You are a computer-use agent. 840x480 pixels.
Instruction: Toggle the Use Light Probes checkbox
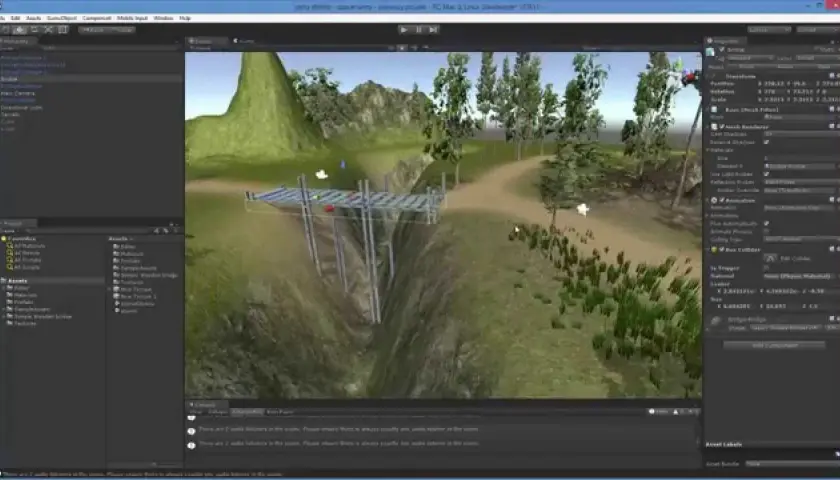tap(767, 174)
